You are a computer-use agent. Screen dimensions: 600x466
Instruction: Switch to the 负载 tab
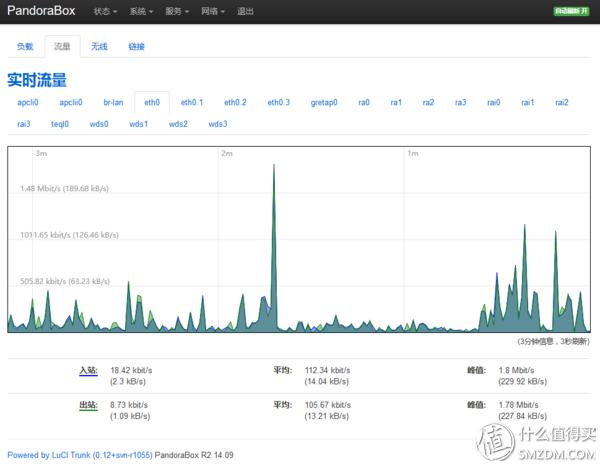pyautogui.click(x=25, y=47)
